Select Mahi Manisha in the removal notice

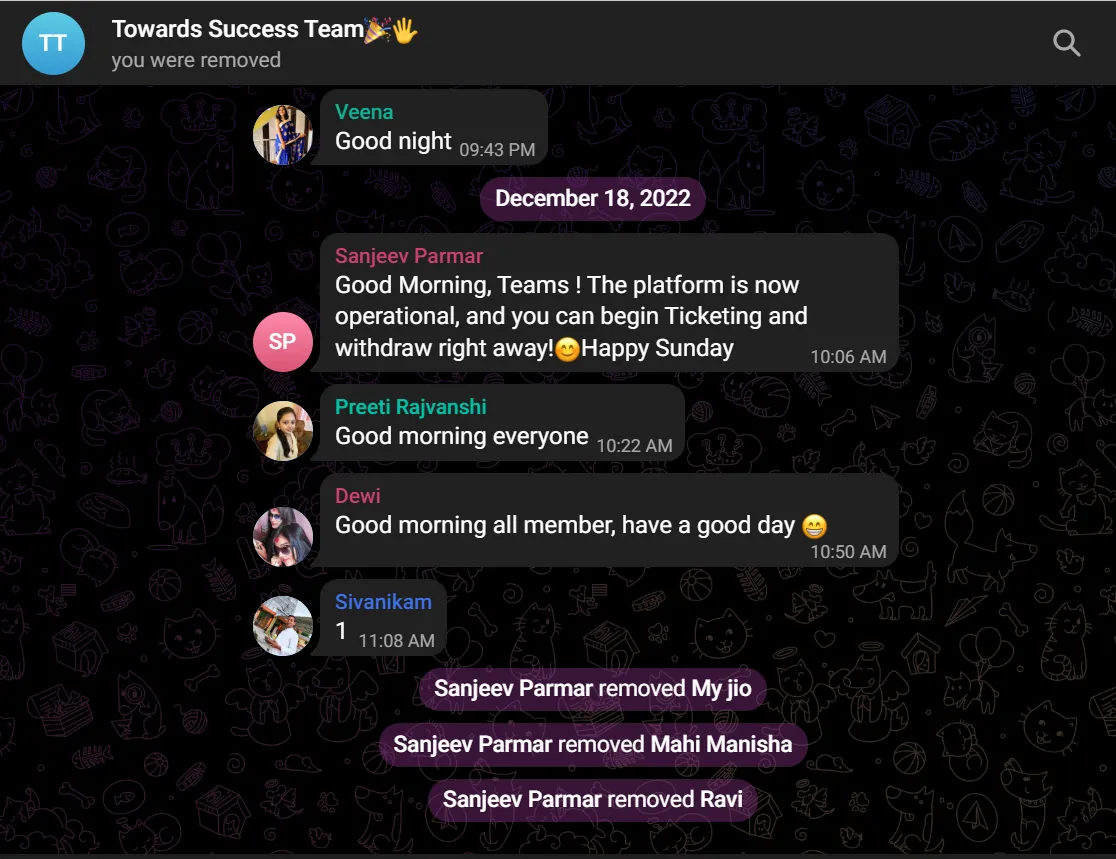pos(721,744)
